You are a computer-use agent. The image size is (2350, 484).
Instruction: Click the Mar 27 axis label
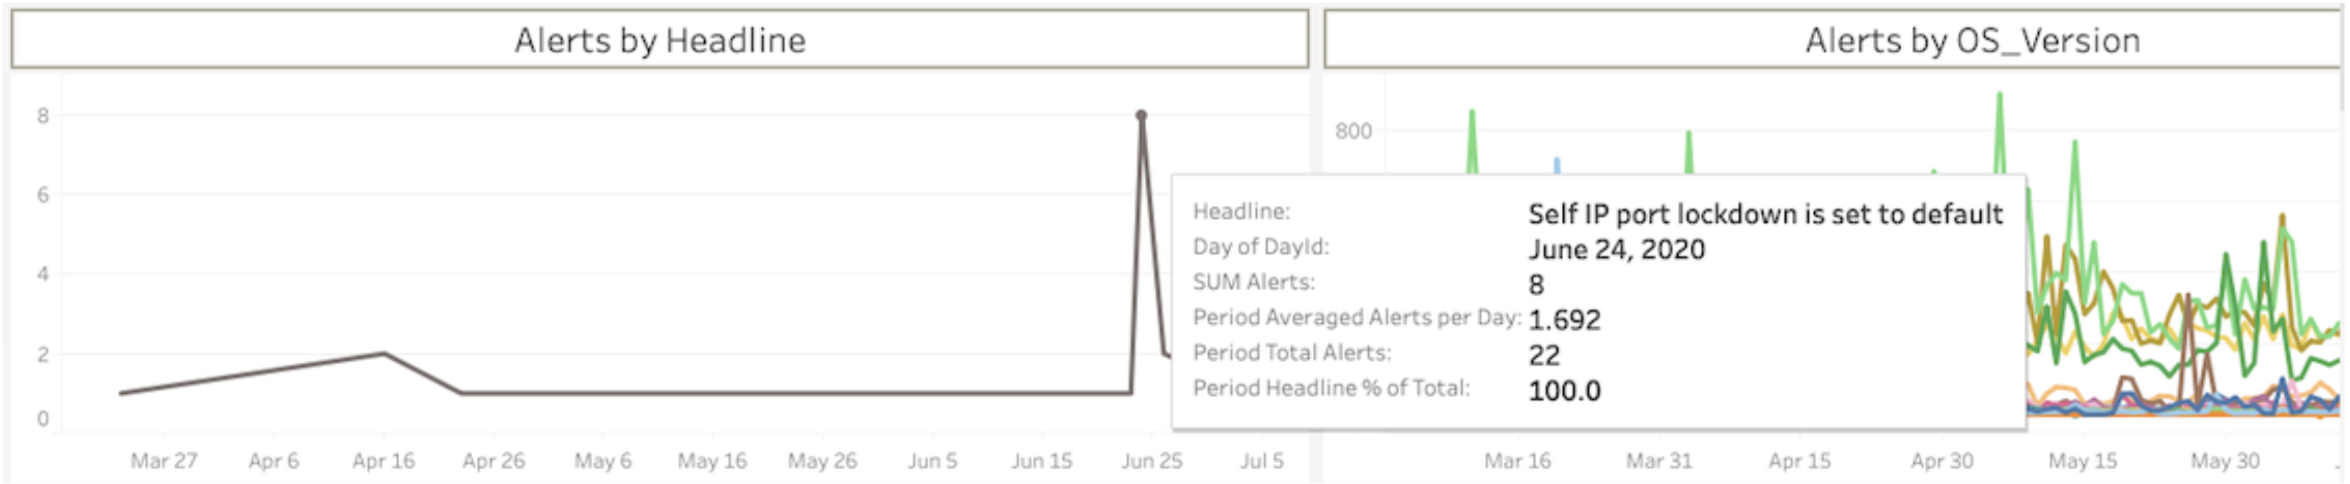pos(164,461)
